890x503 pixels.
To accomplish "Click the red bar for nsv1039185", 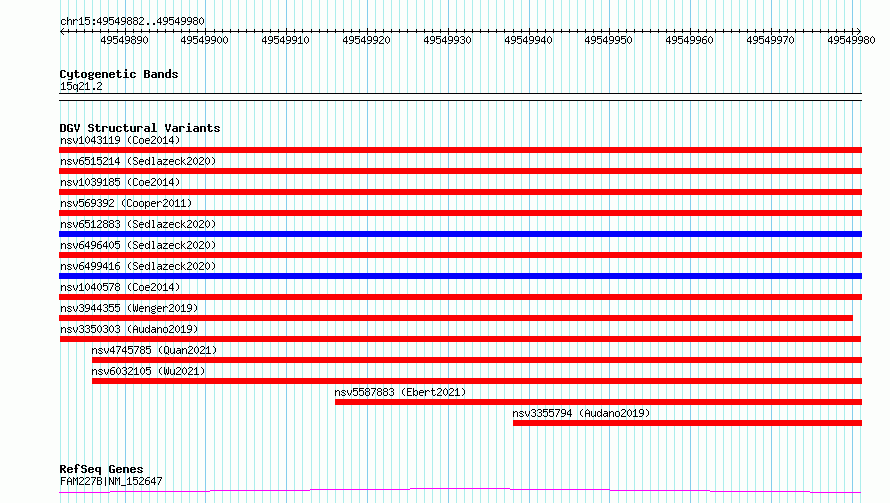I will (460, 192).
